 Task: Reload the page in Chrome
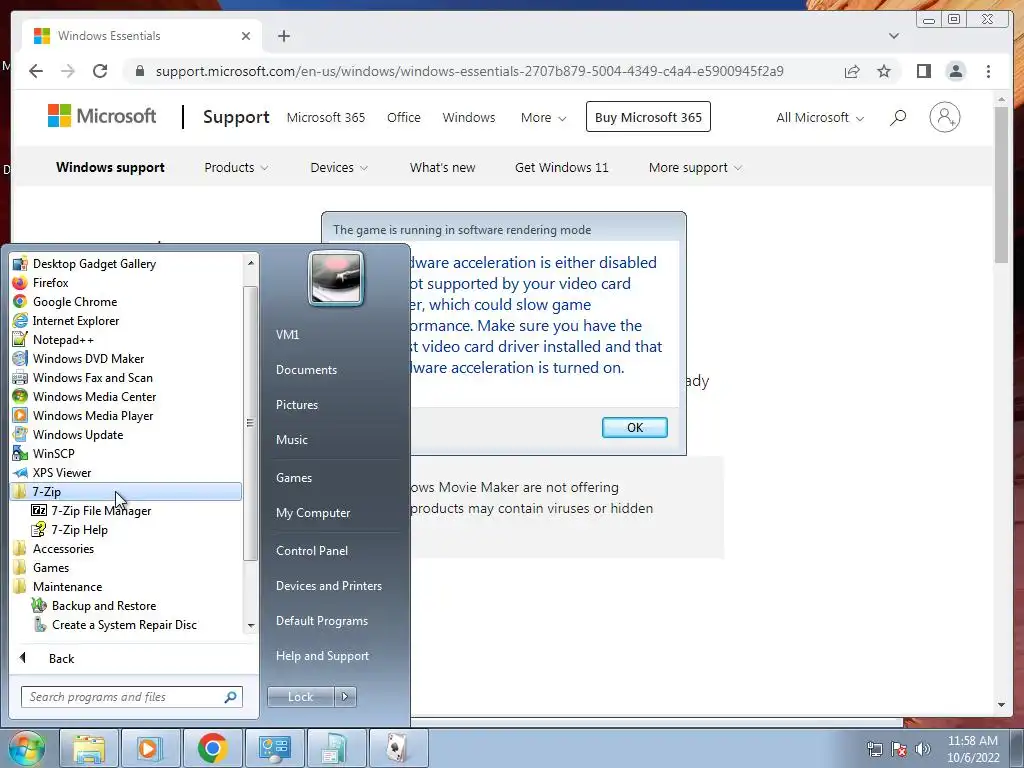coord(100,71)
